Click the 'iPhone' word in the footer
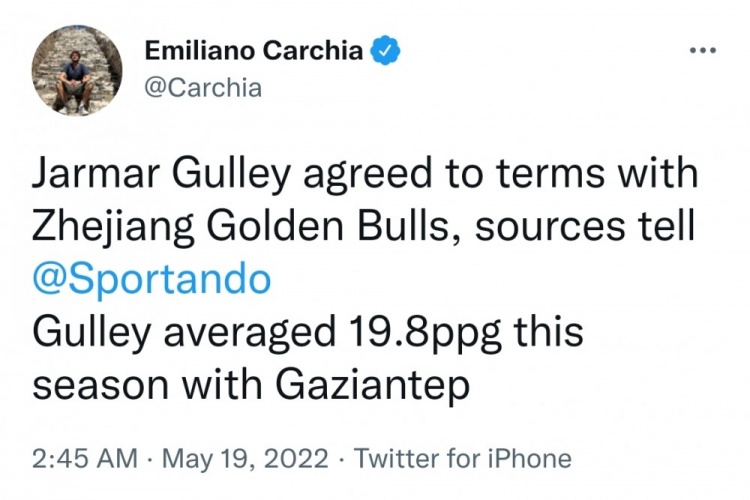The image size is (750, 500). [x=529, y=458]
